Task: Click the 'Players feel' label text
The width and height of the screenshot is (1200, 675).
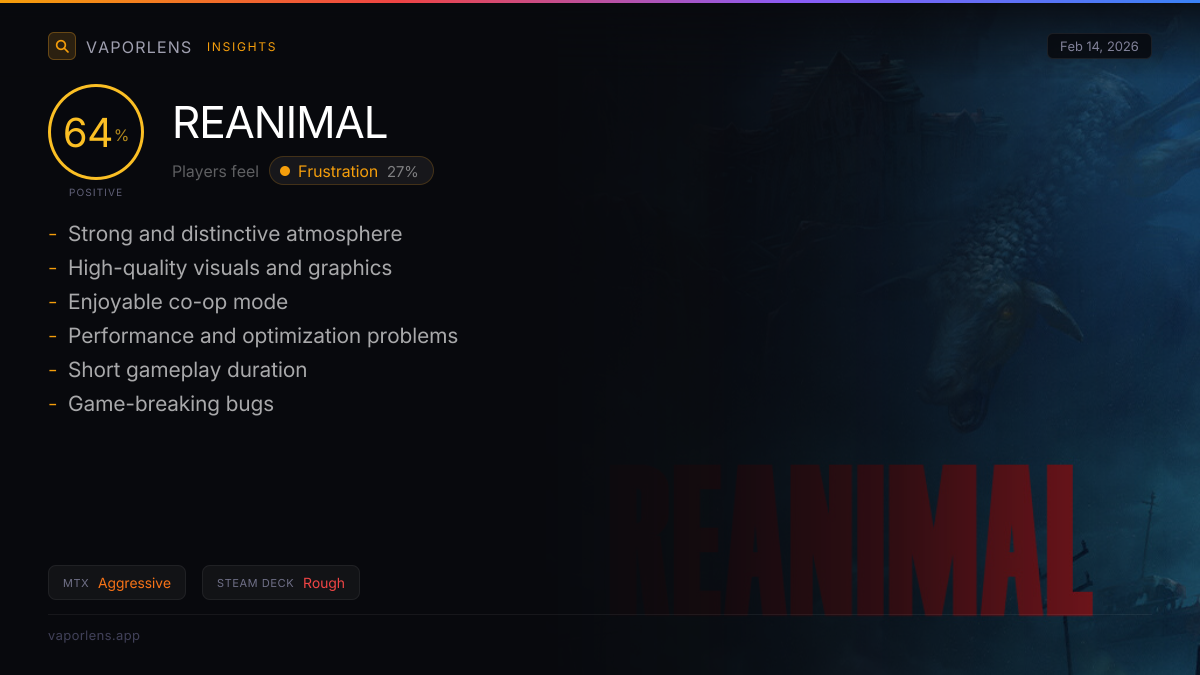Action: point(215,171)
